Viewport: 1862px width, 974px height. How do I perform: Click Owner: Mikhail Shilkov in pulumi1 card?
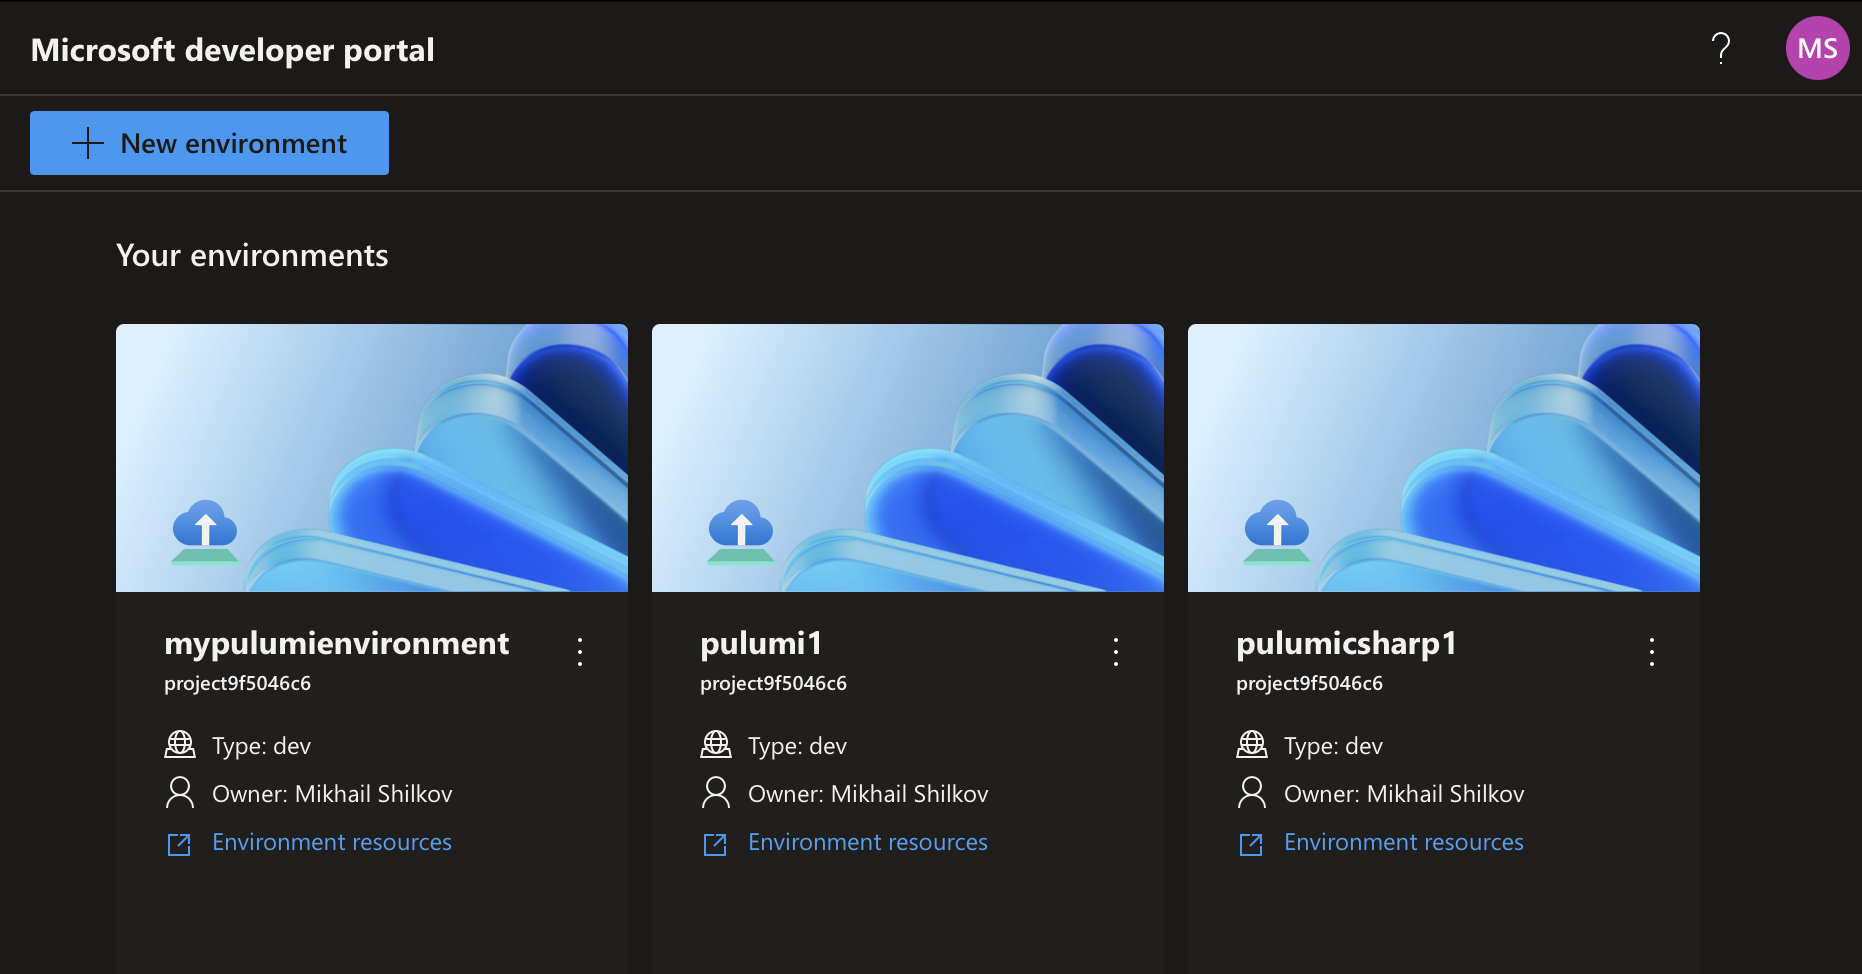click(x=868, y=794)
